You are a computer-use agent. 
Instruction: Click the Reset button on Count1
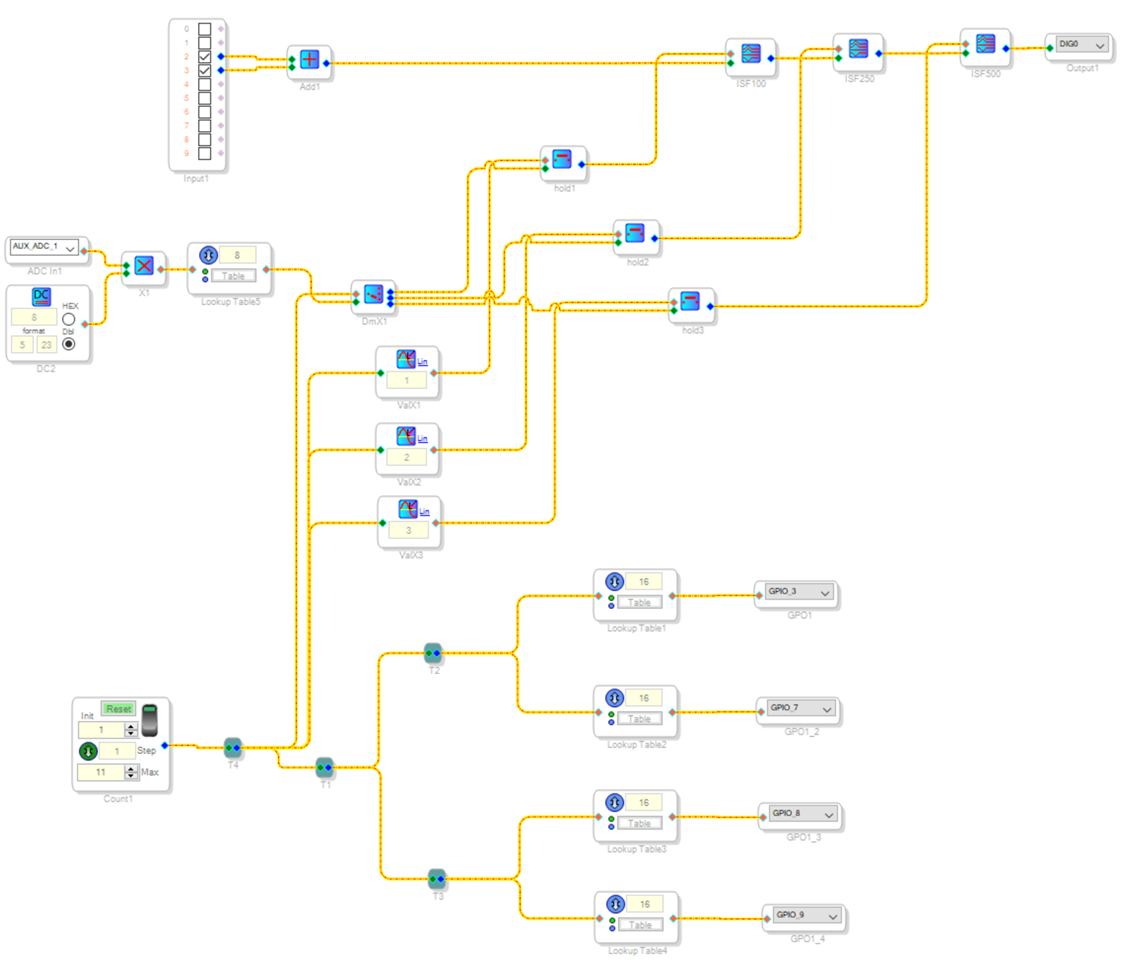click(119, 709)
